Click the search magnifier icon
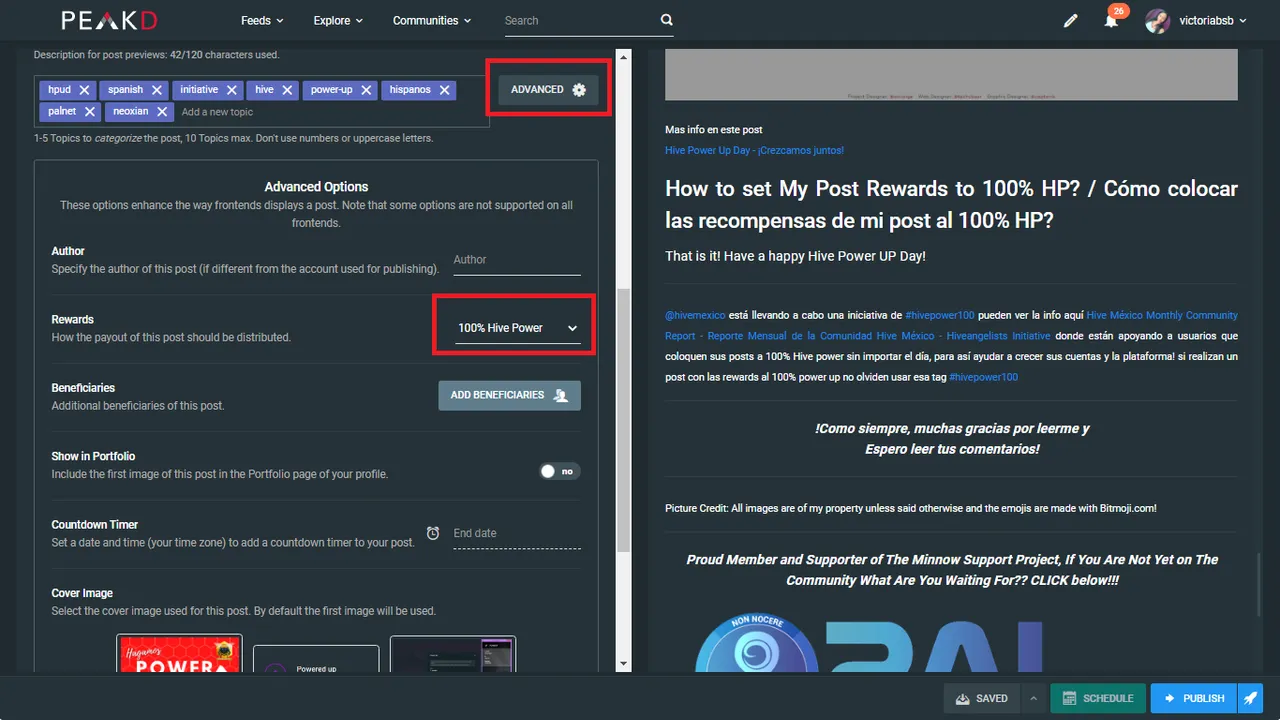 (x=667, y=20)
